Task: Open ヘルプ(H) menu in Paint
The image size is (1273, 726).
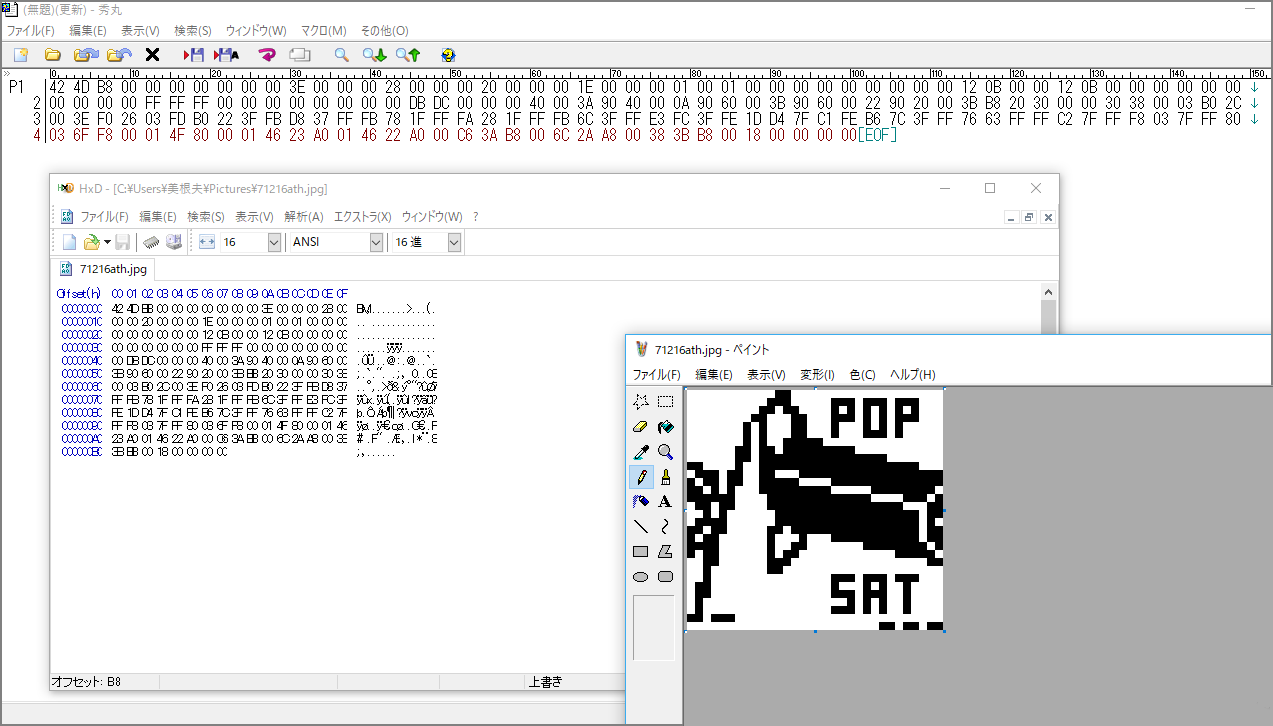Action: click(912, 375)
